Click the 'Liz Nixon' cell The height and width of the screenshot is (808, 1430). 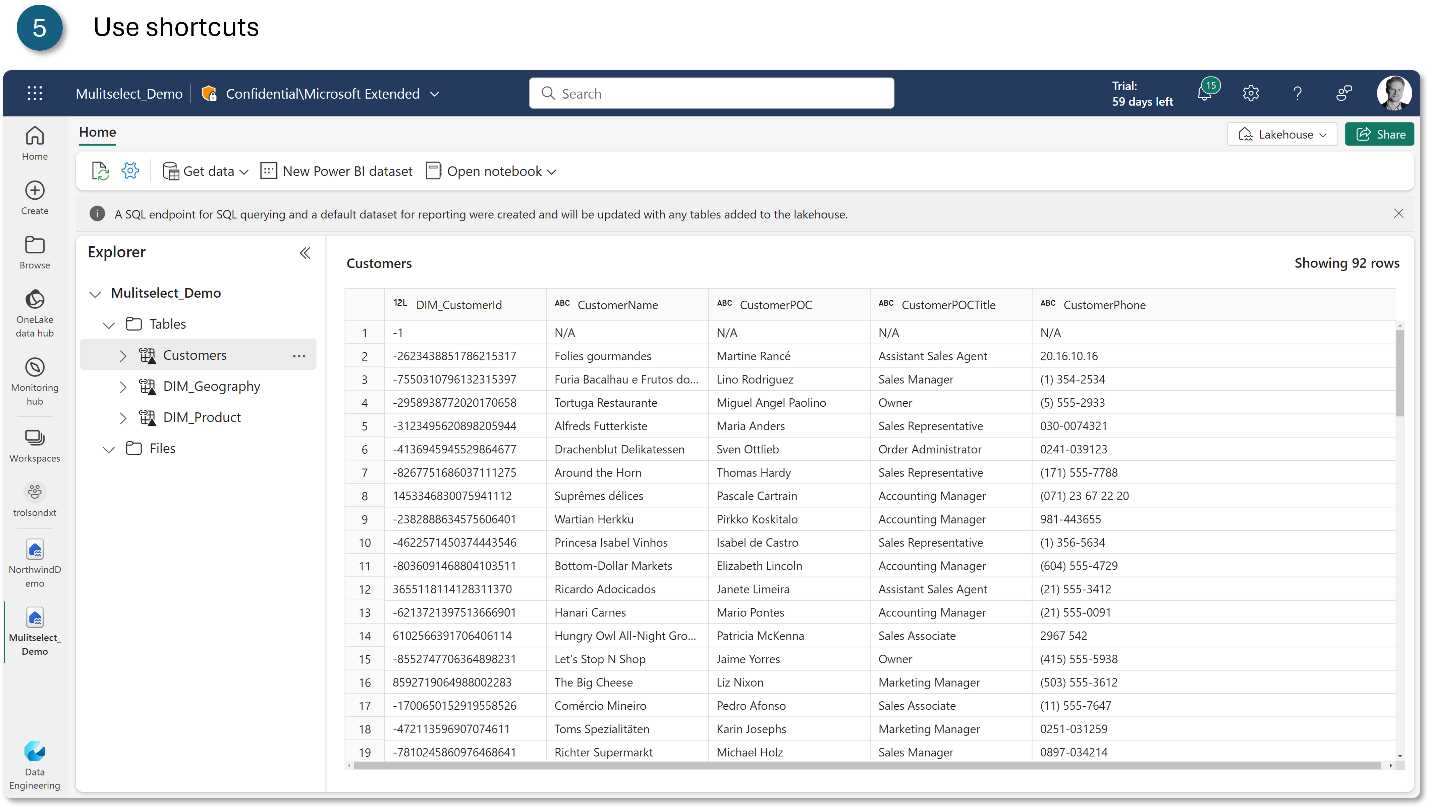click(x=789, y=682)
